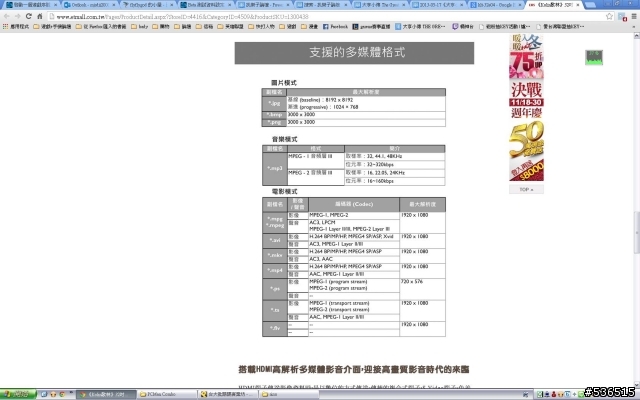This screenshot has height=400, width=640.
Task: Reload the etmall product page
Action: click(x=29, y=16)
